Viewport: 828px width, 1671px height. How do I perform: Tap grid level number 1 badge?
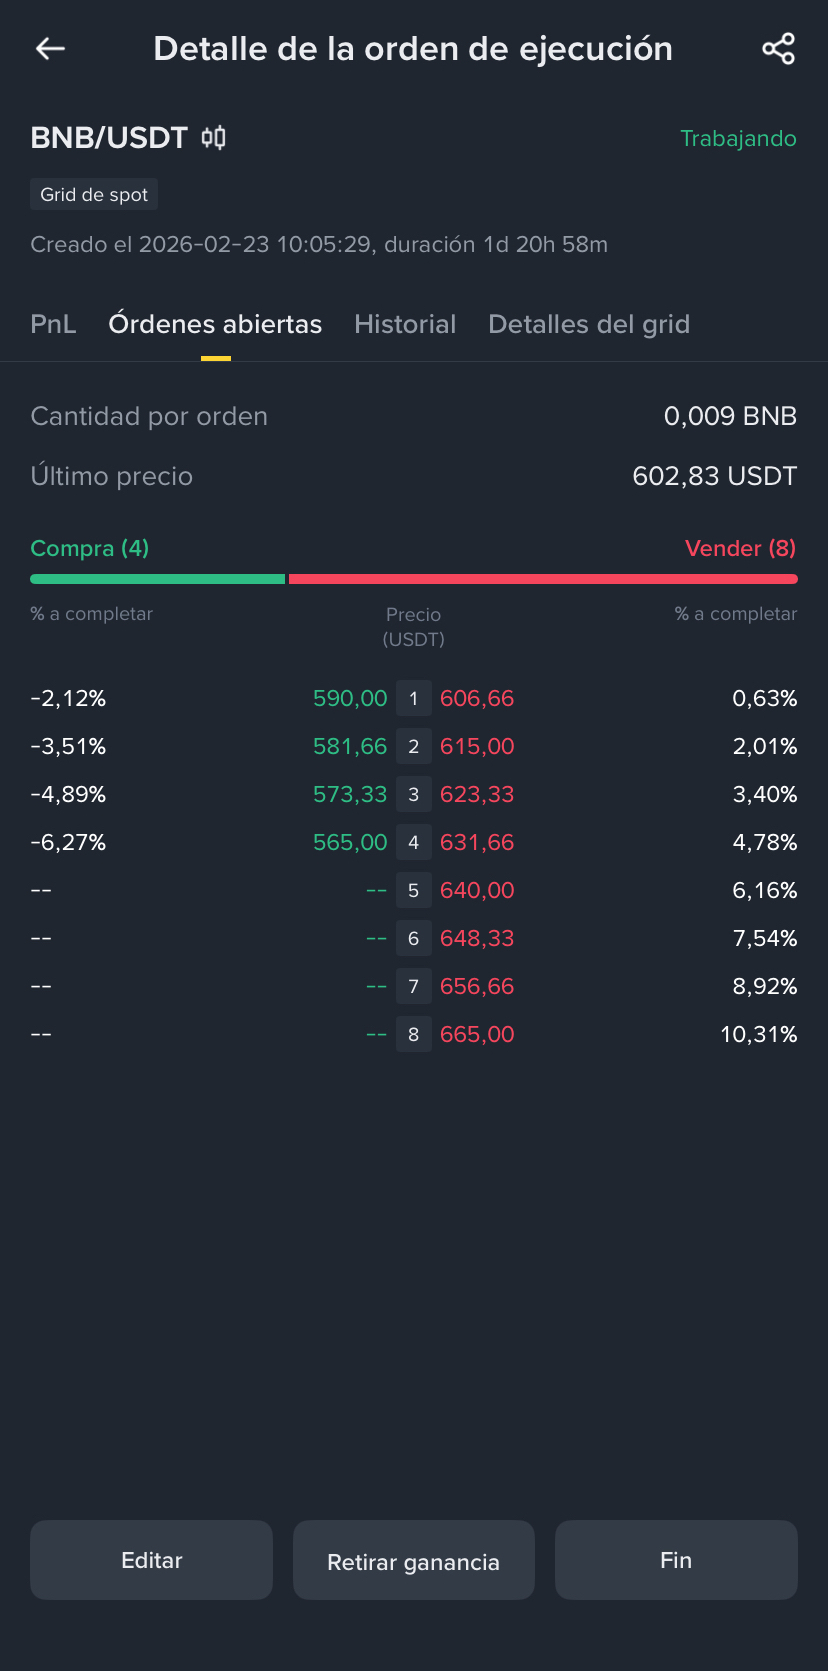pos(413,698)
